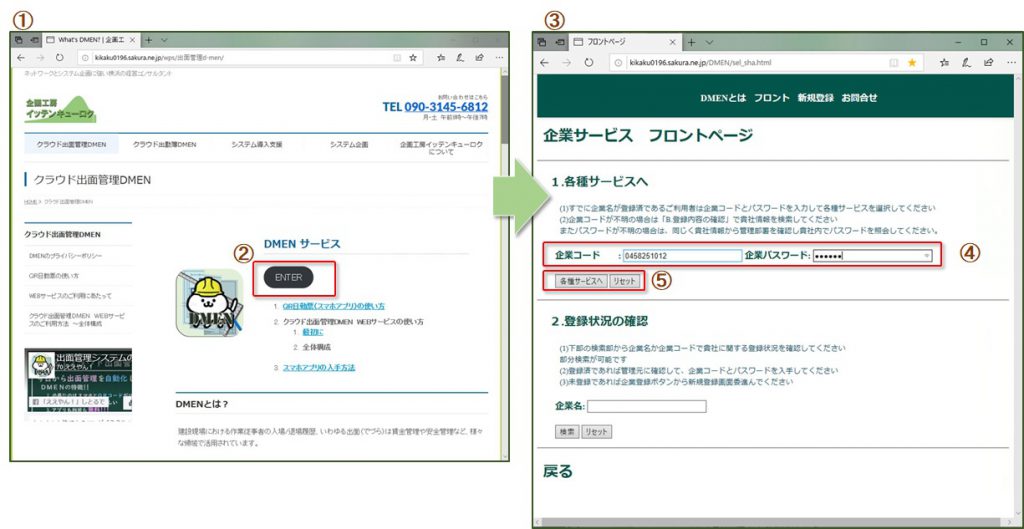The width and height of the screenshot is (1024, 529).
Task: Open favorites hub in フロントページ window
Action: [944, 63]
